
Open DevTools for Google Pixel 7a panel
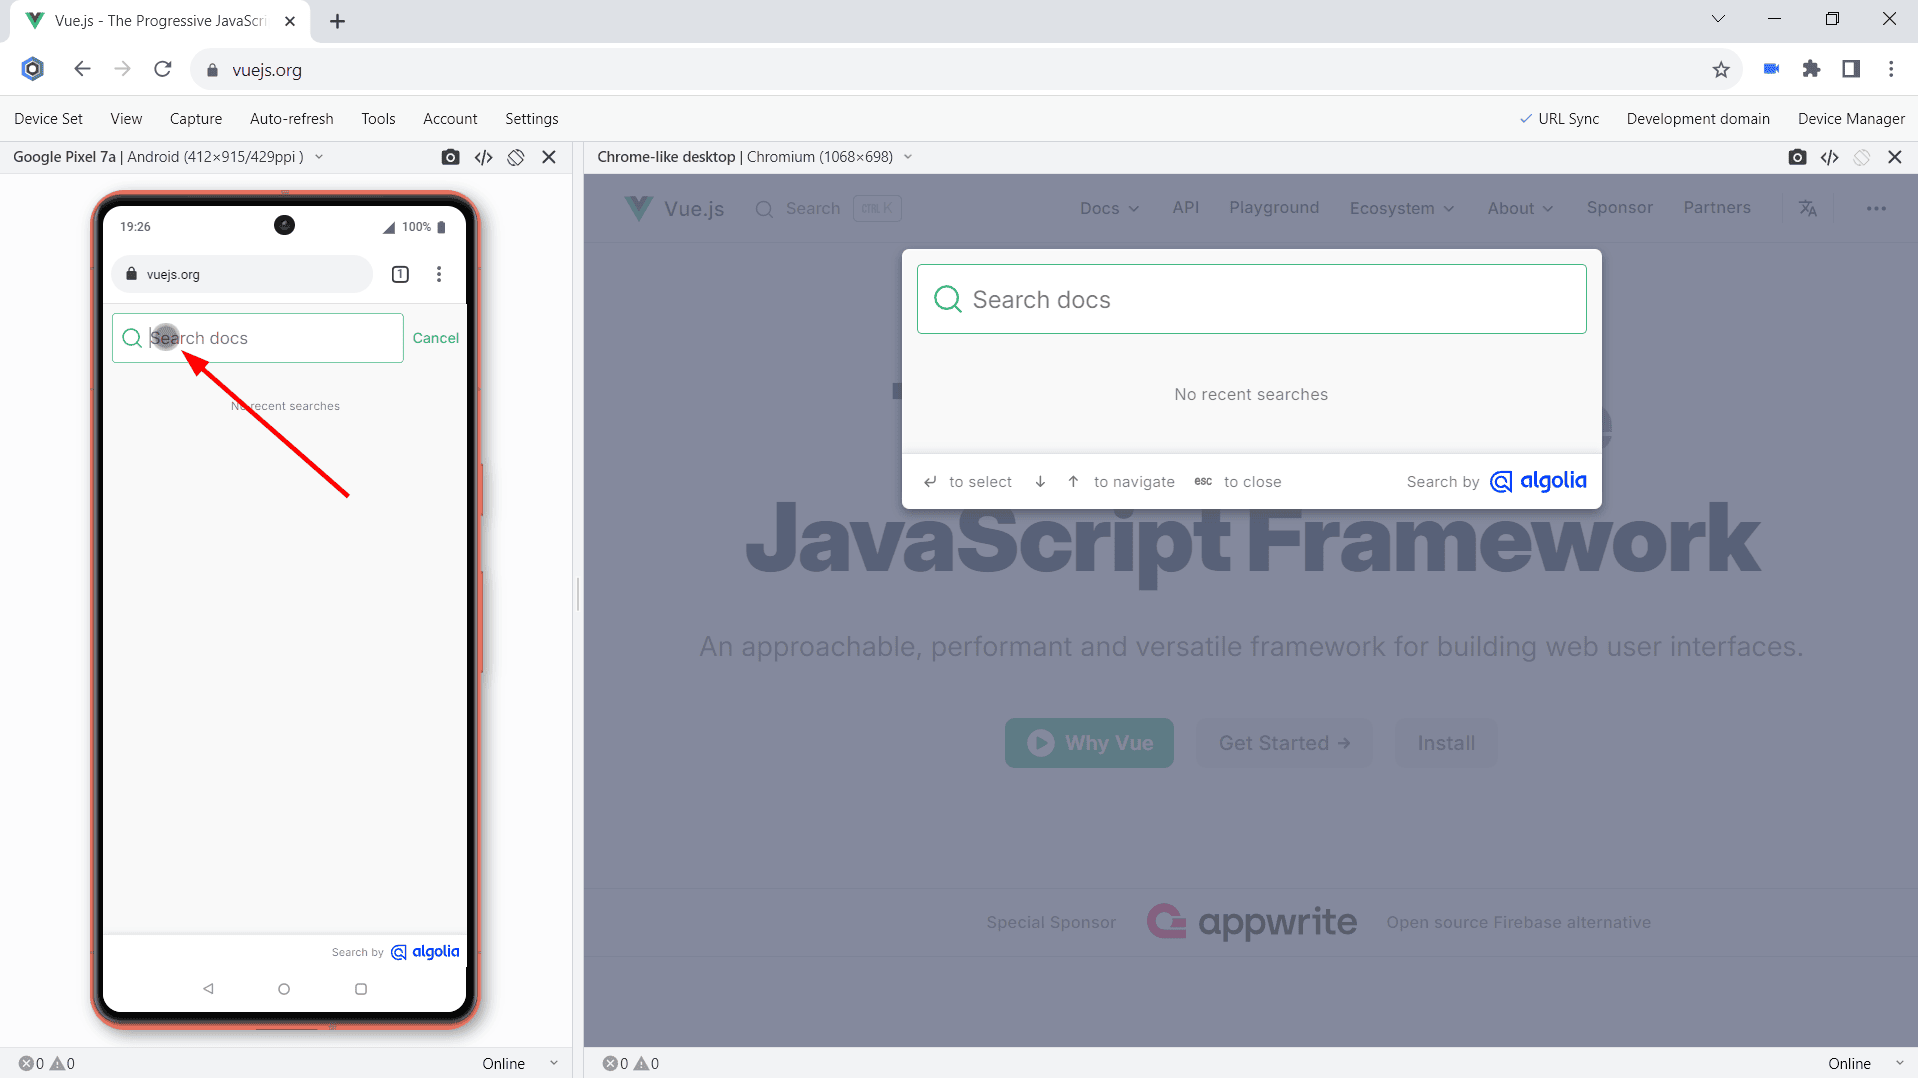[x=483, y=157]
